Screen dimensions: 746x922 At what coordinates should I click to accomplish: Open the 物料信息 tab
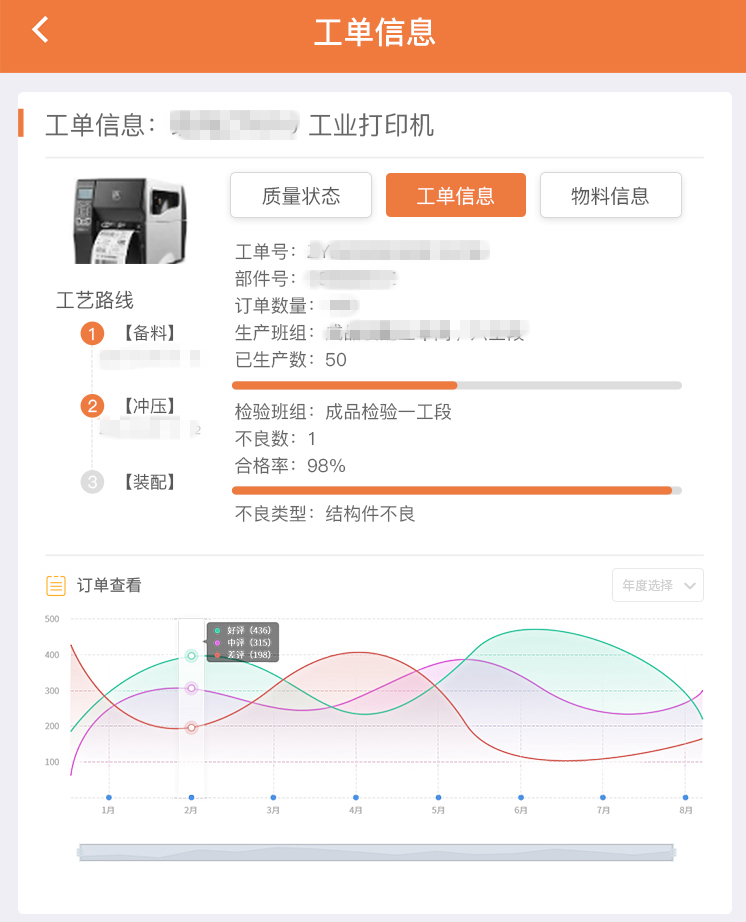click(610, 195)
